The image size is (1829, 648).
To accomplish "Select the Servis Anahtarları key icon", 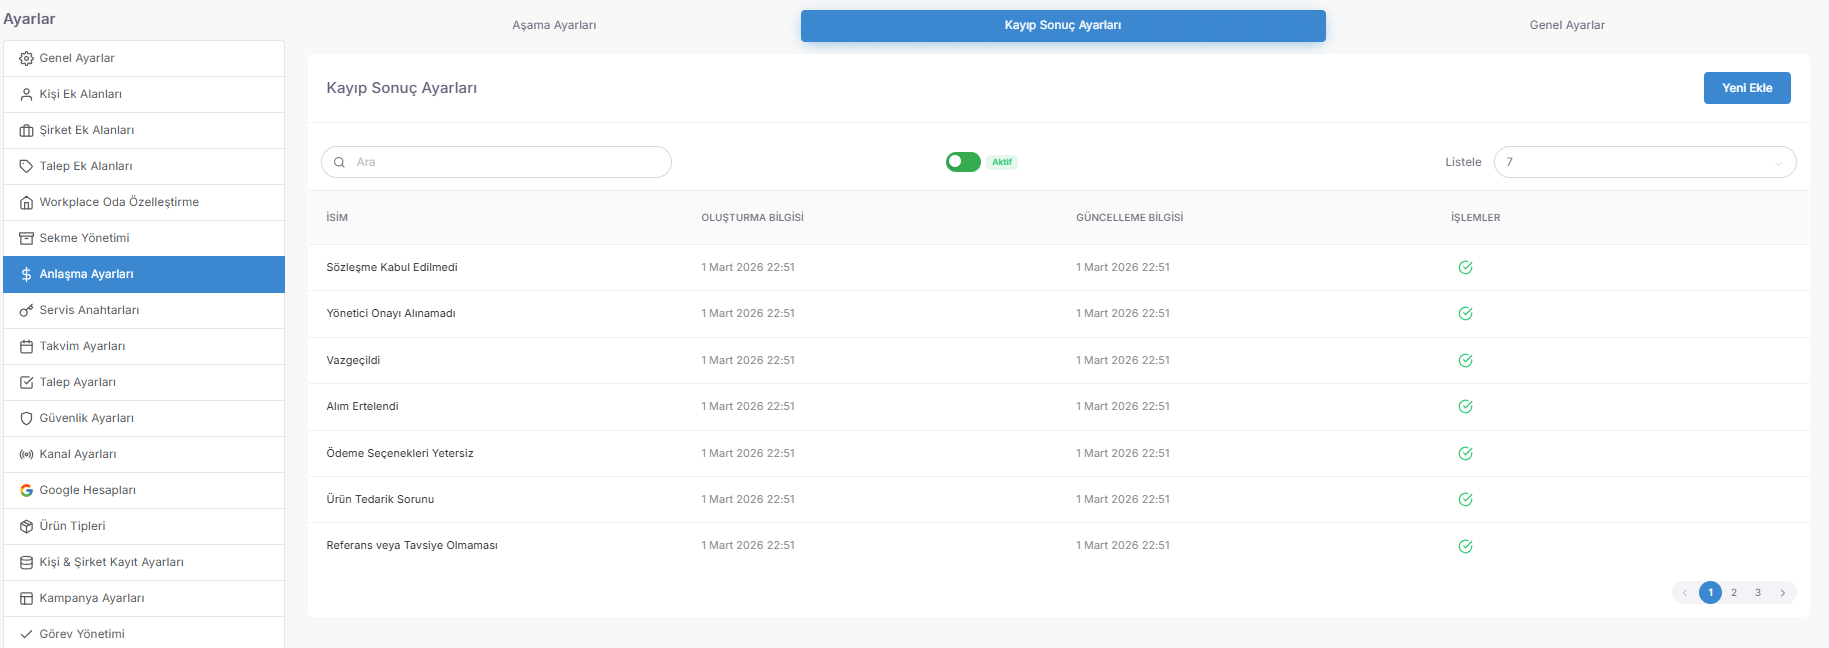I will click(x=26, y=310).
